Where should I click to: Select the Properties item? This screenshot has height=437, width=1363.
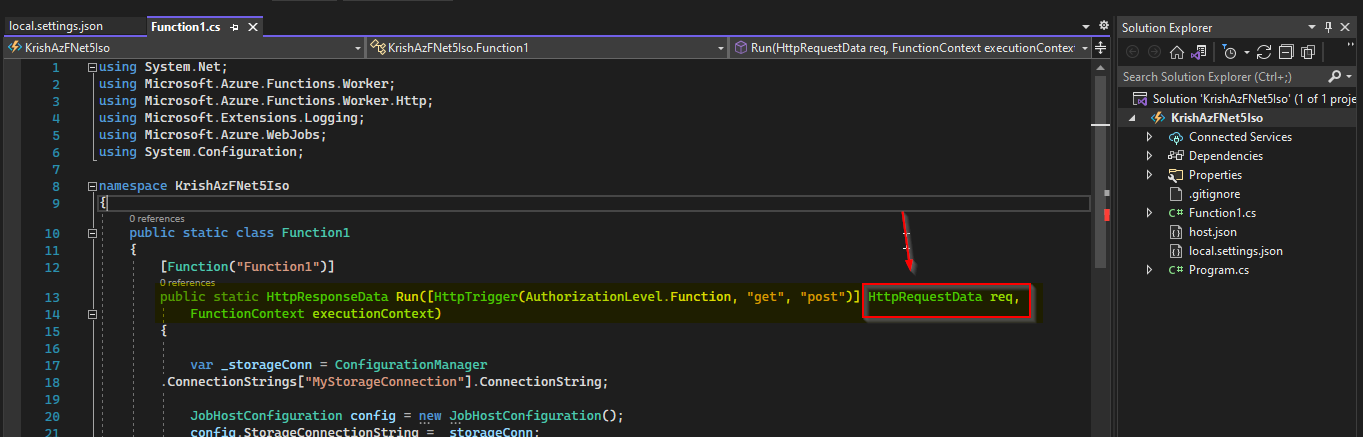[x=1215, y=175]
